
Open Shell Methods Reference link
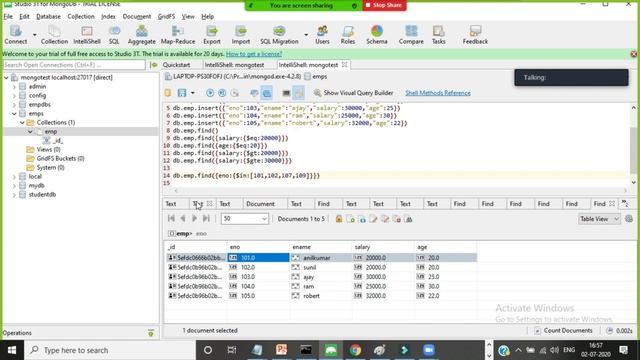point(438,93)
